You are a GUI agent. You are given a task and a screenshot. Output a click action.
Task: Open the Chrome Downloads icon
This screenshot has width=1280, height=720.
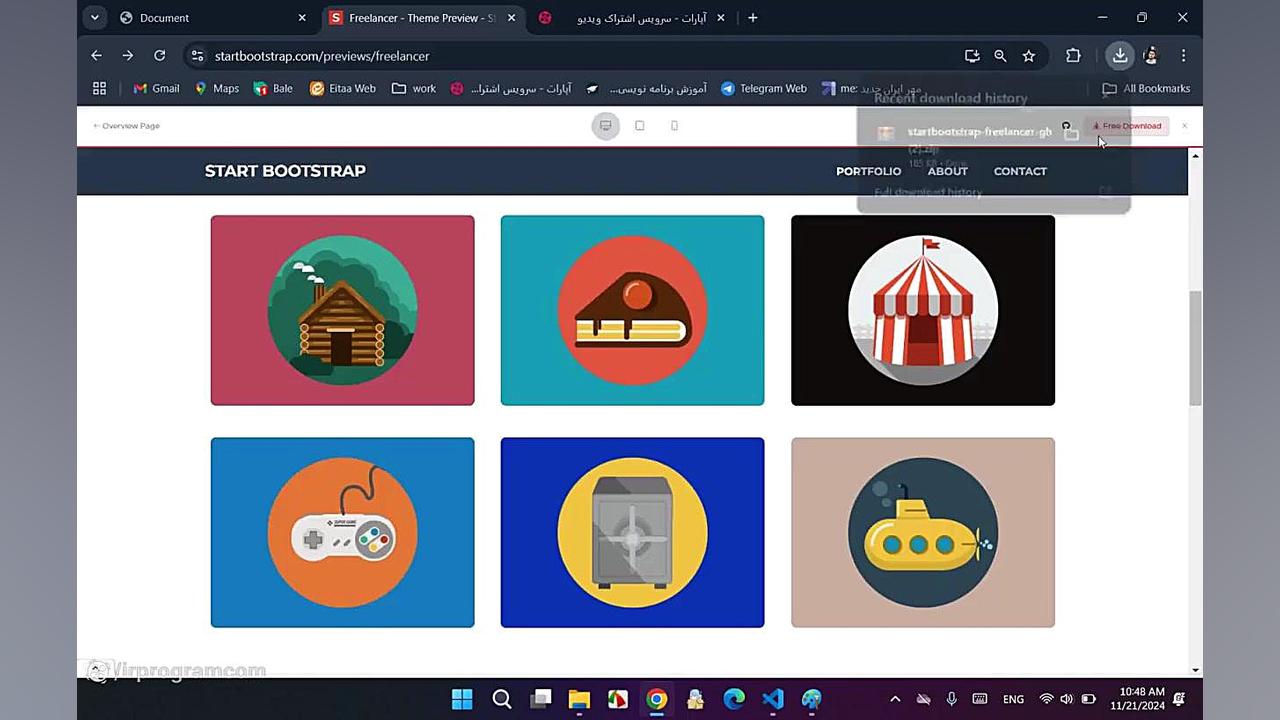[x=1120, y=56]
